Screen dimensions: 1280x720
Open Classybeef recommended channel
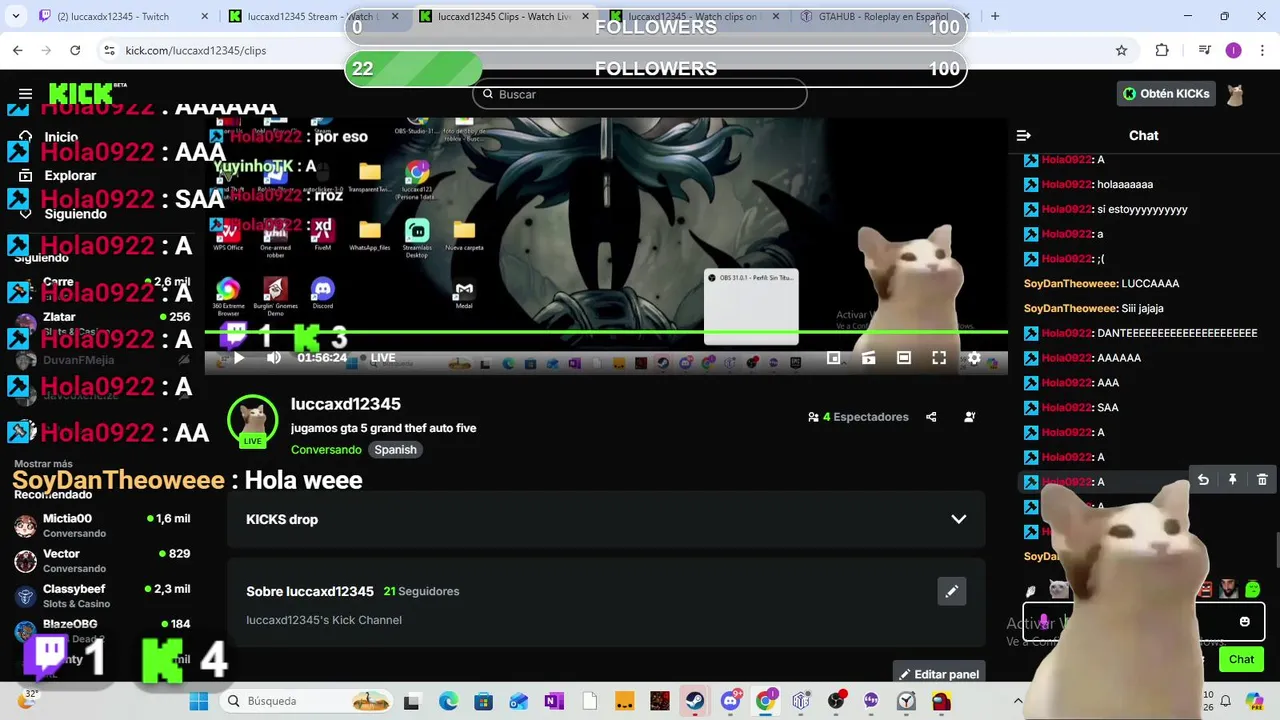[x=102, y=596]
